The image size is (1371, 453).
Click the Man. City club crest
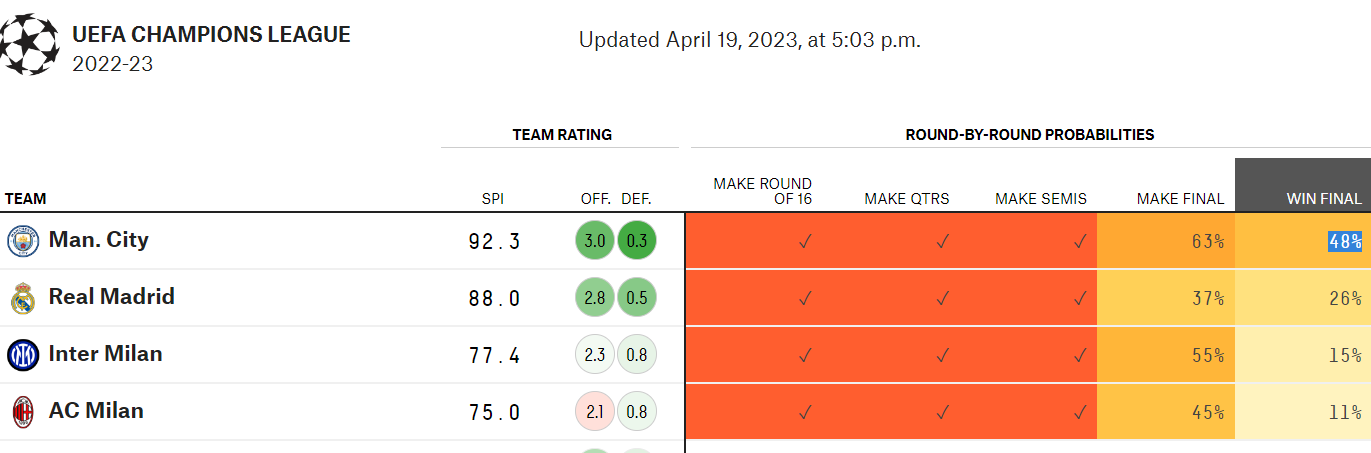22,241
